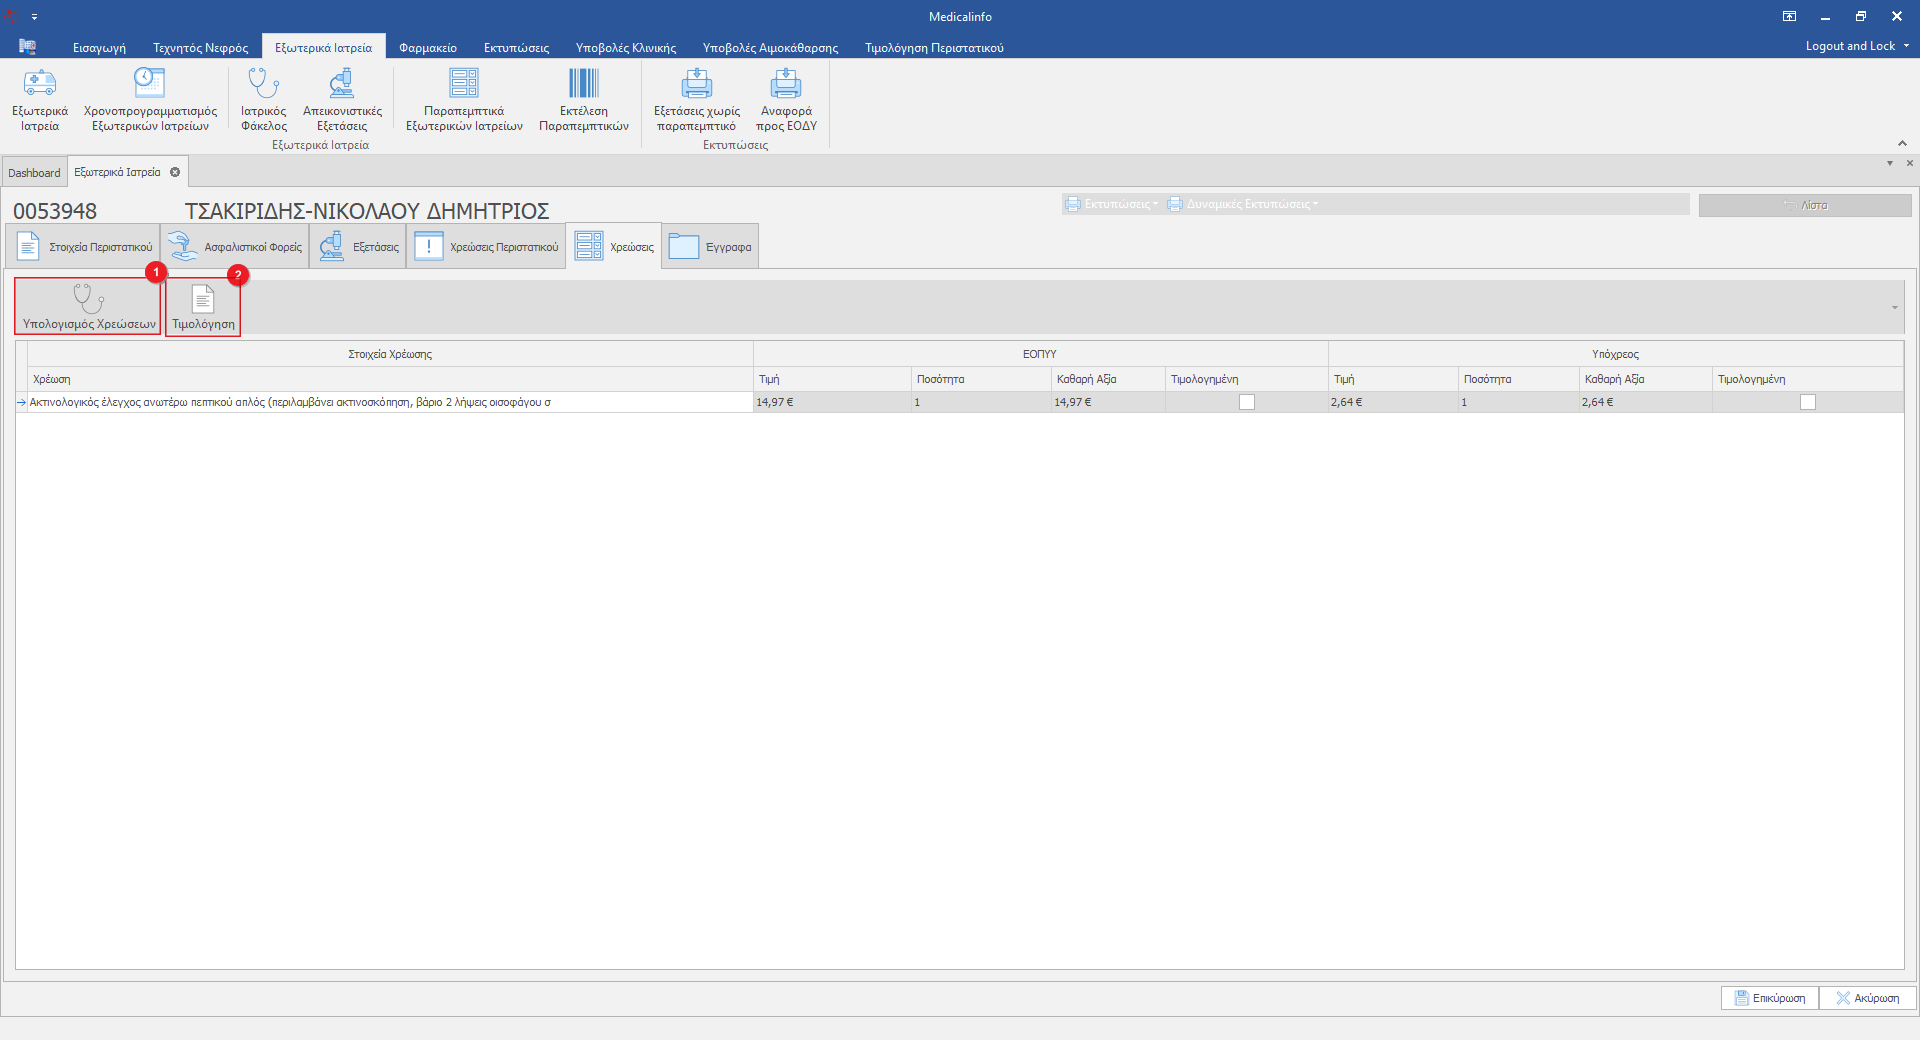Open Ιατρικός Φάκελος stethoscope icon
The width and height of the screenshot is (1920, 1040).
tap(264, 100)
